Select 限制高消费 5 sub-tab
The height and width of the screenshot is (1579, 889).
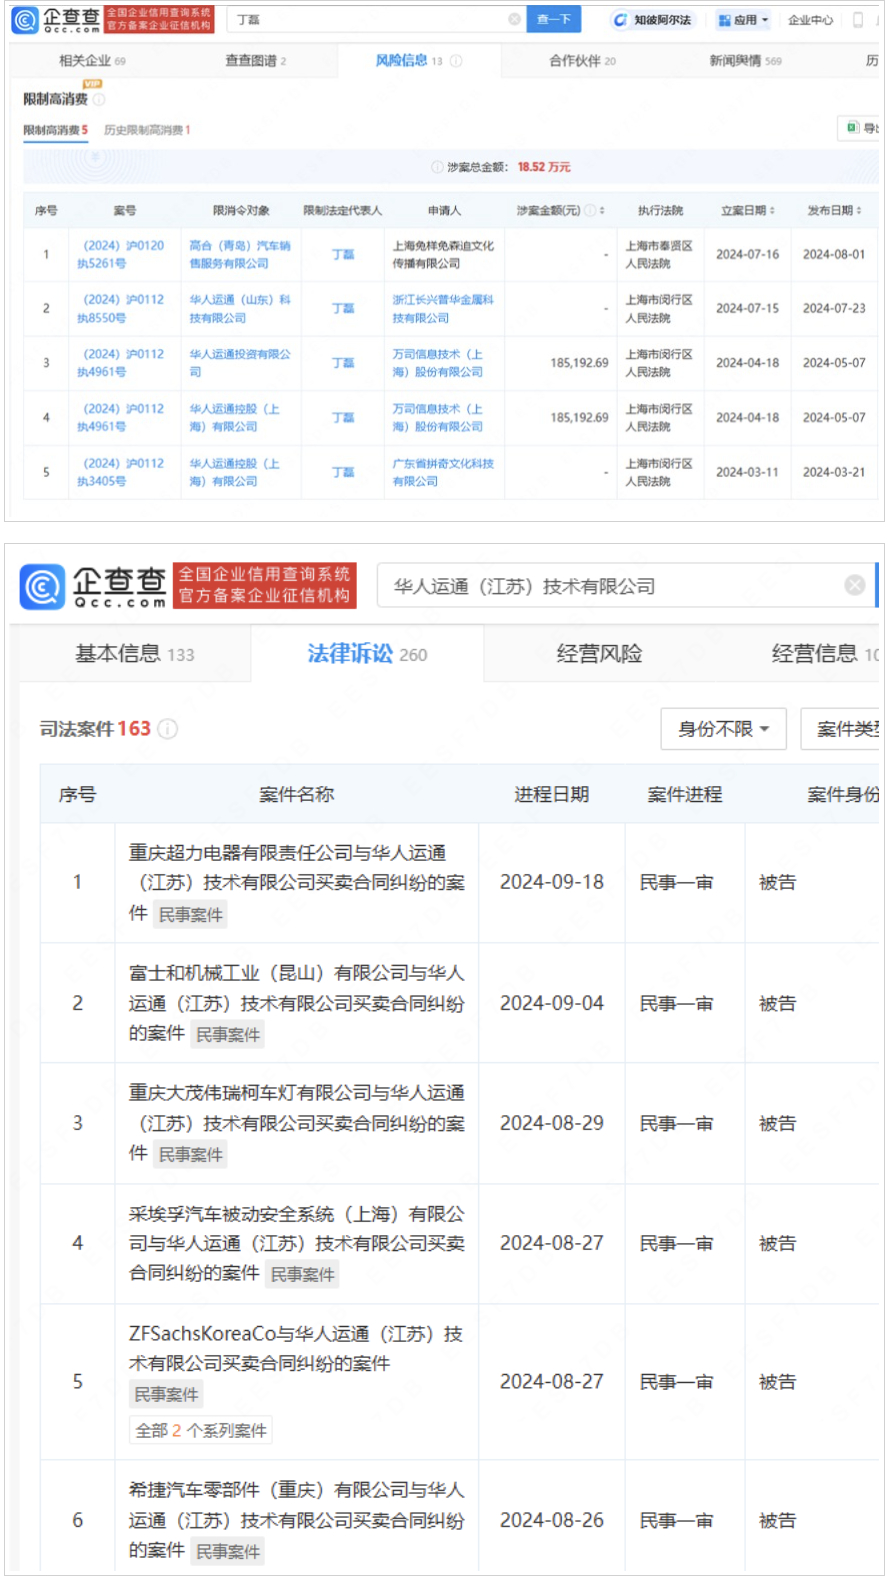coord(56,130)
